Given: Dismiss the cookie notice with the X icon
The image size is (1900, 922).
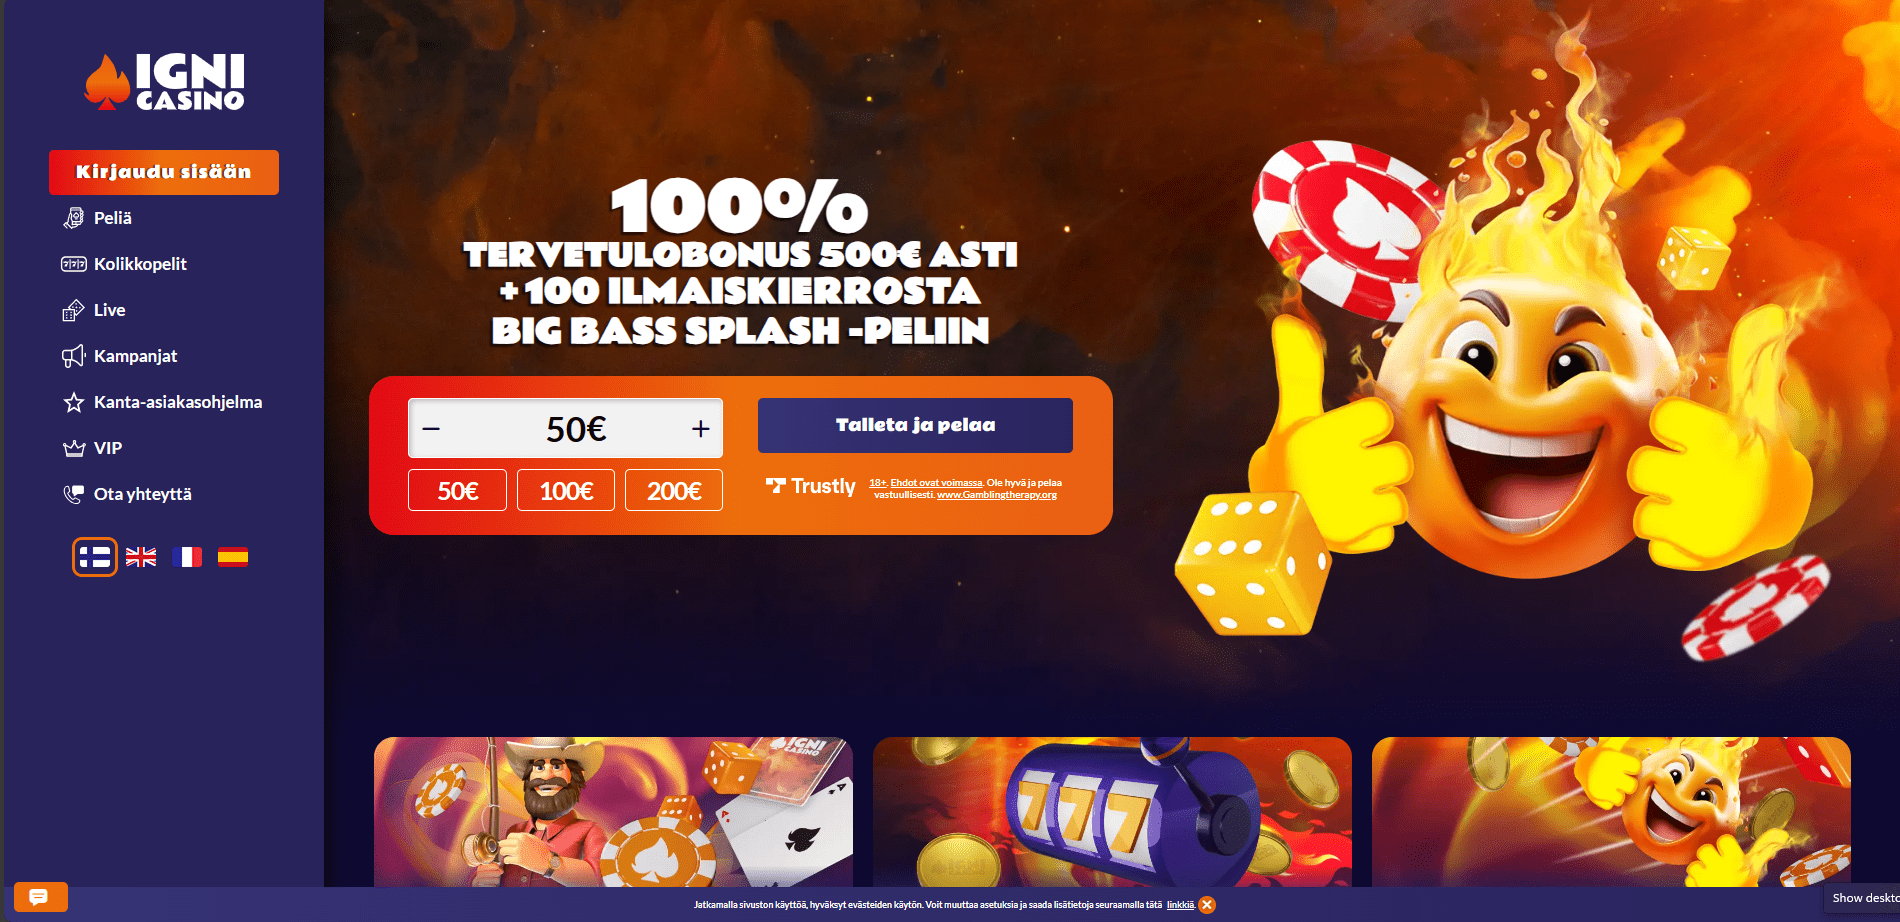Looking at the screenshot, I should [x=1207, y=905].
